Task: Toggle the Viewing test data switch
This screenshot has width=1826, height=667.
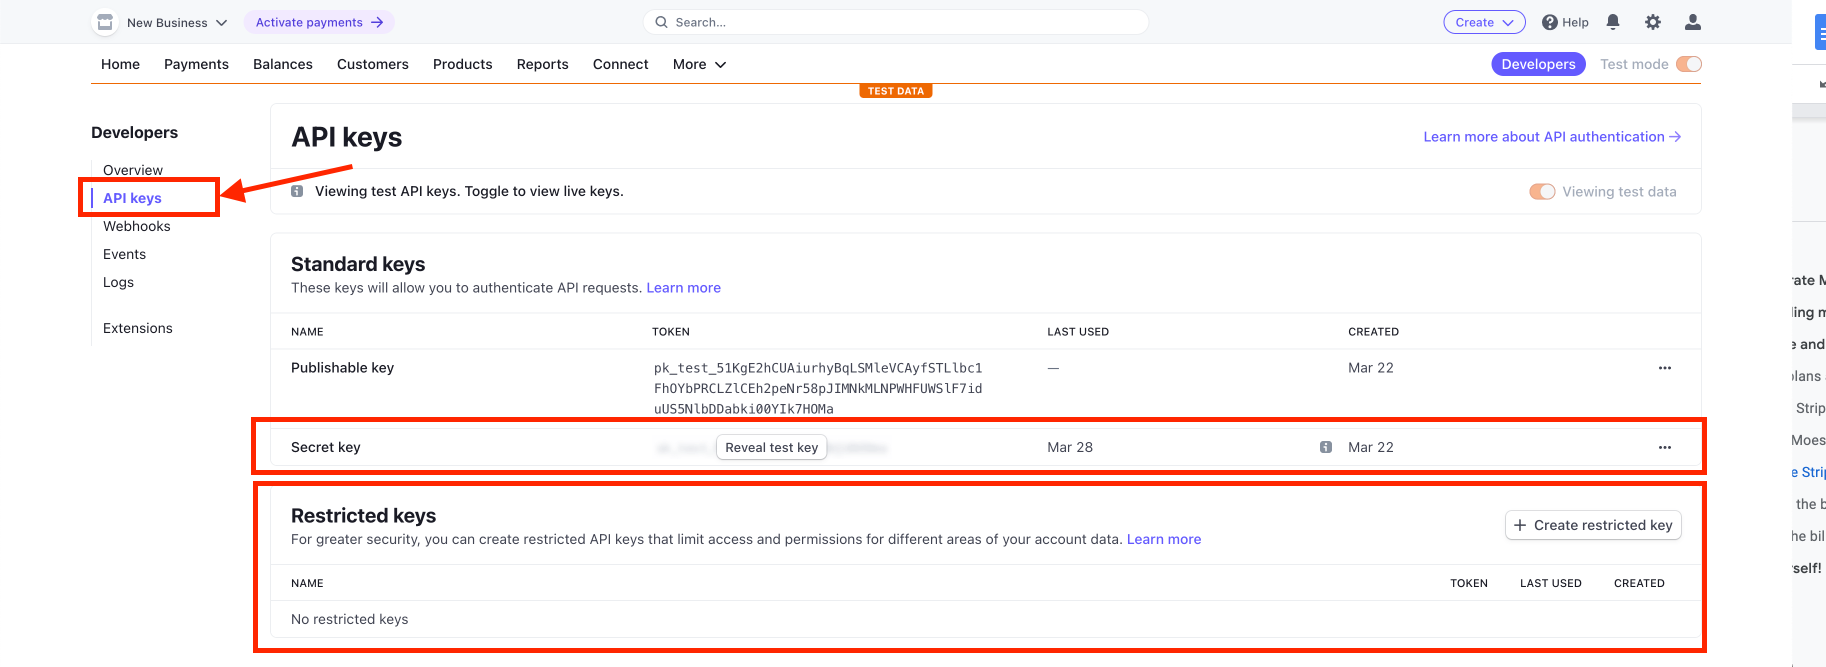Action: tap(1542, 192)
